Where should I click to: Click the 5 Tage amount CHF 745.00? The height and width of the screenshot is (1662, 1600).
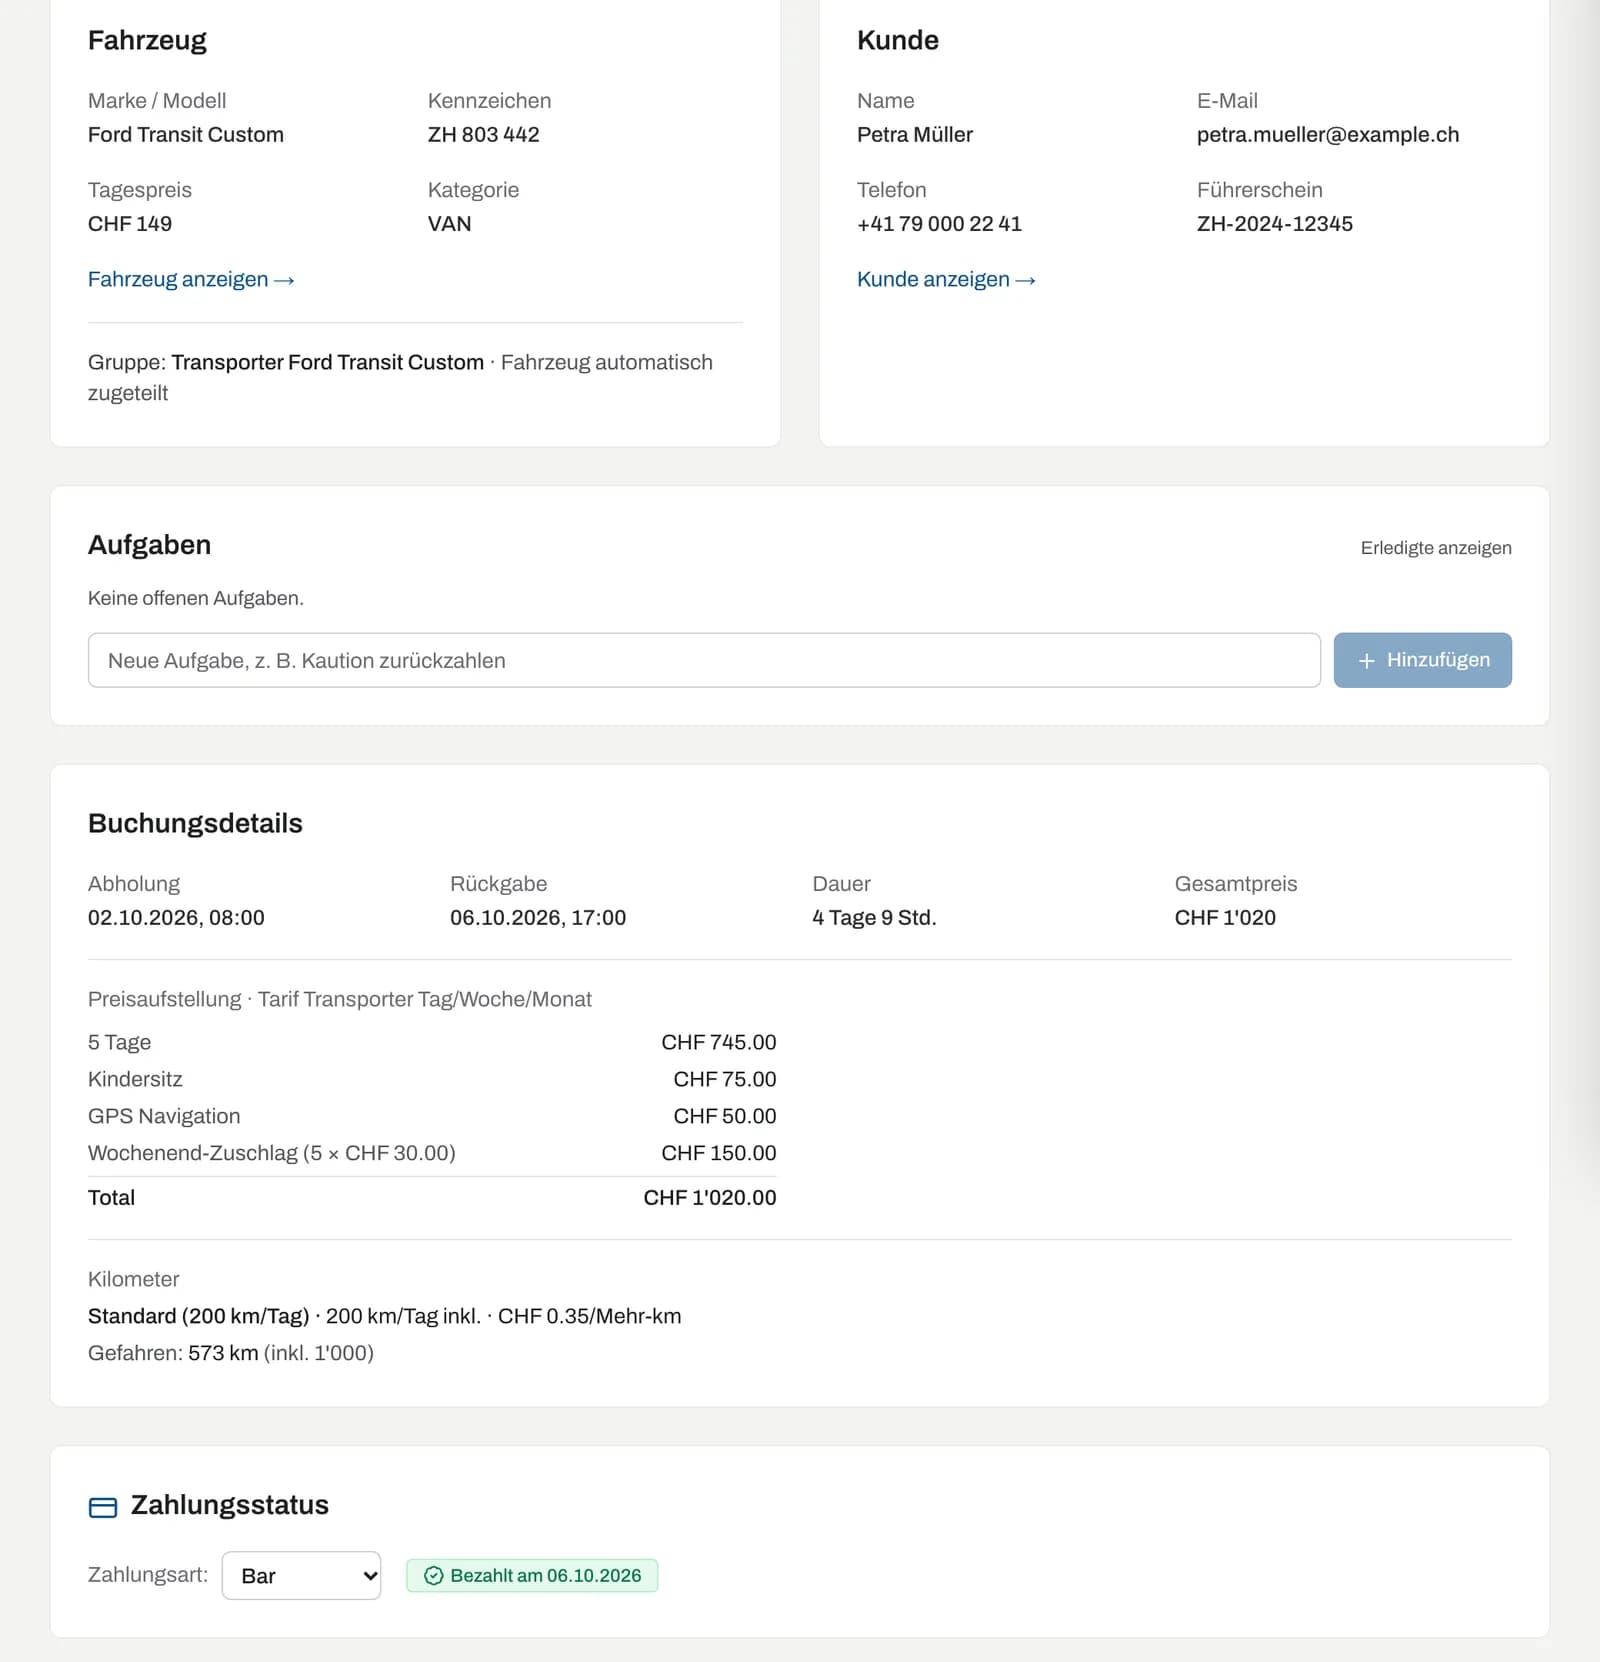click(719, 1043)
